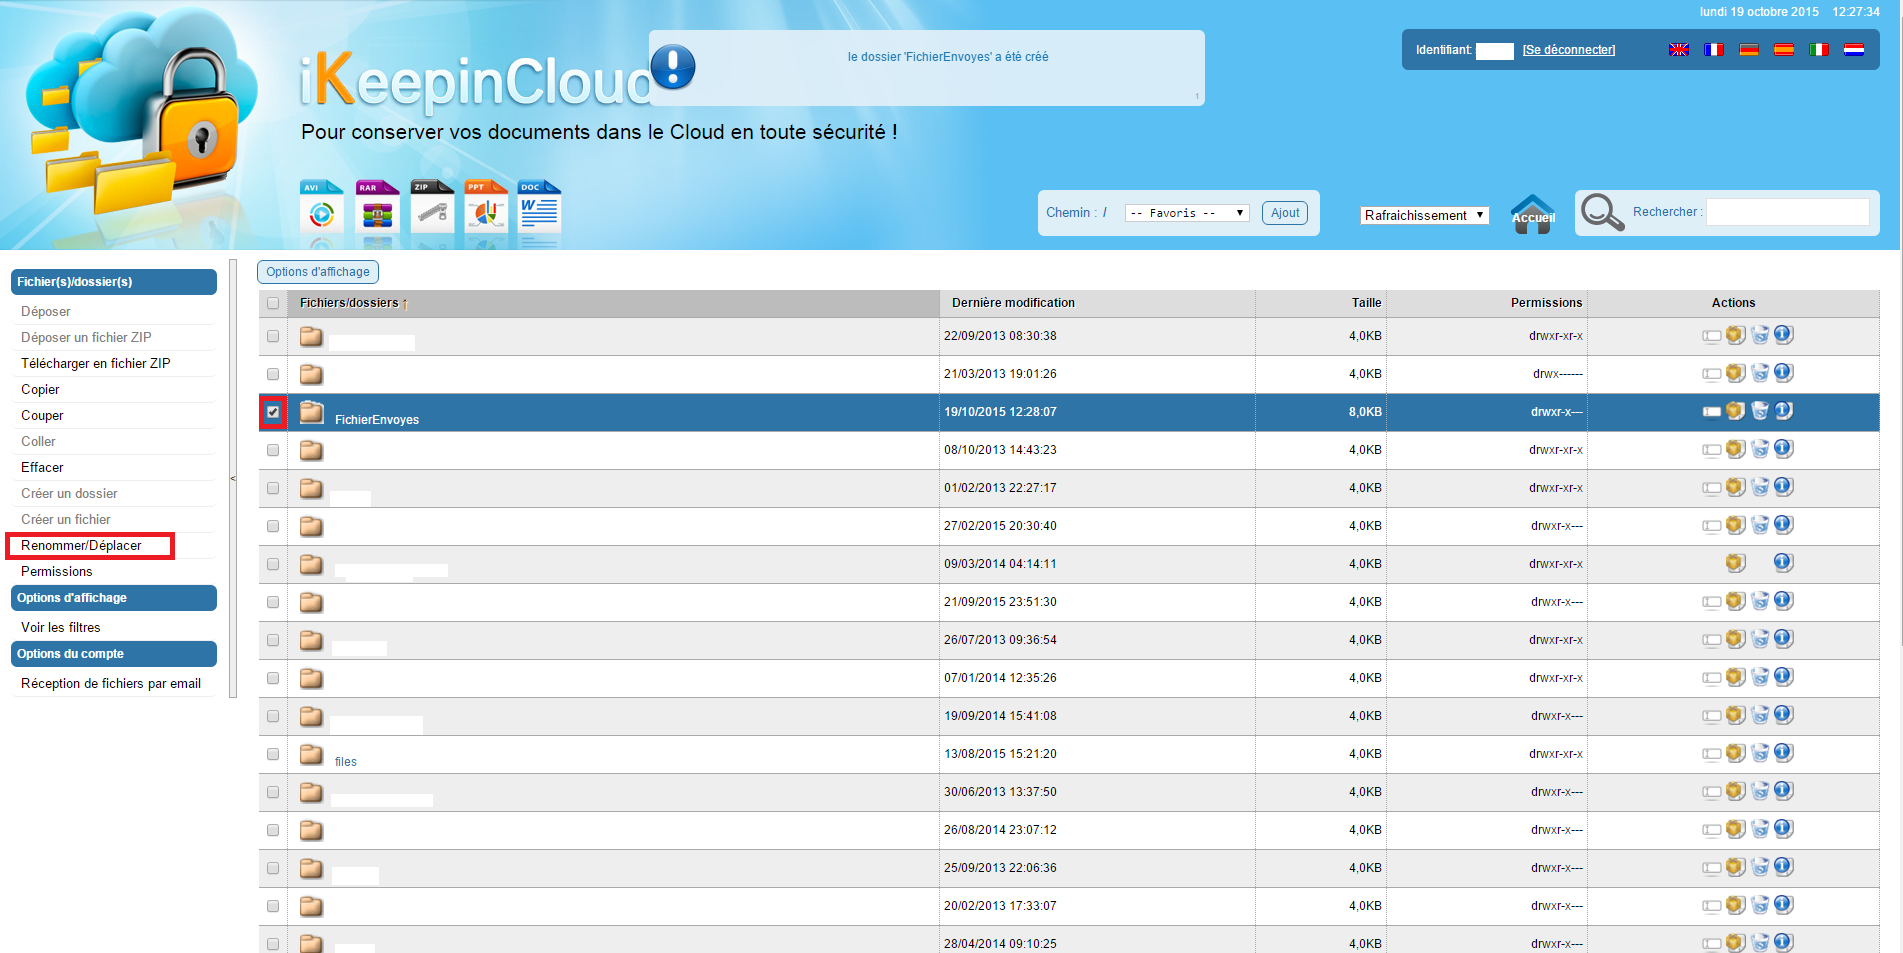Click the Se déconnecter link

(1568, 49)
